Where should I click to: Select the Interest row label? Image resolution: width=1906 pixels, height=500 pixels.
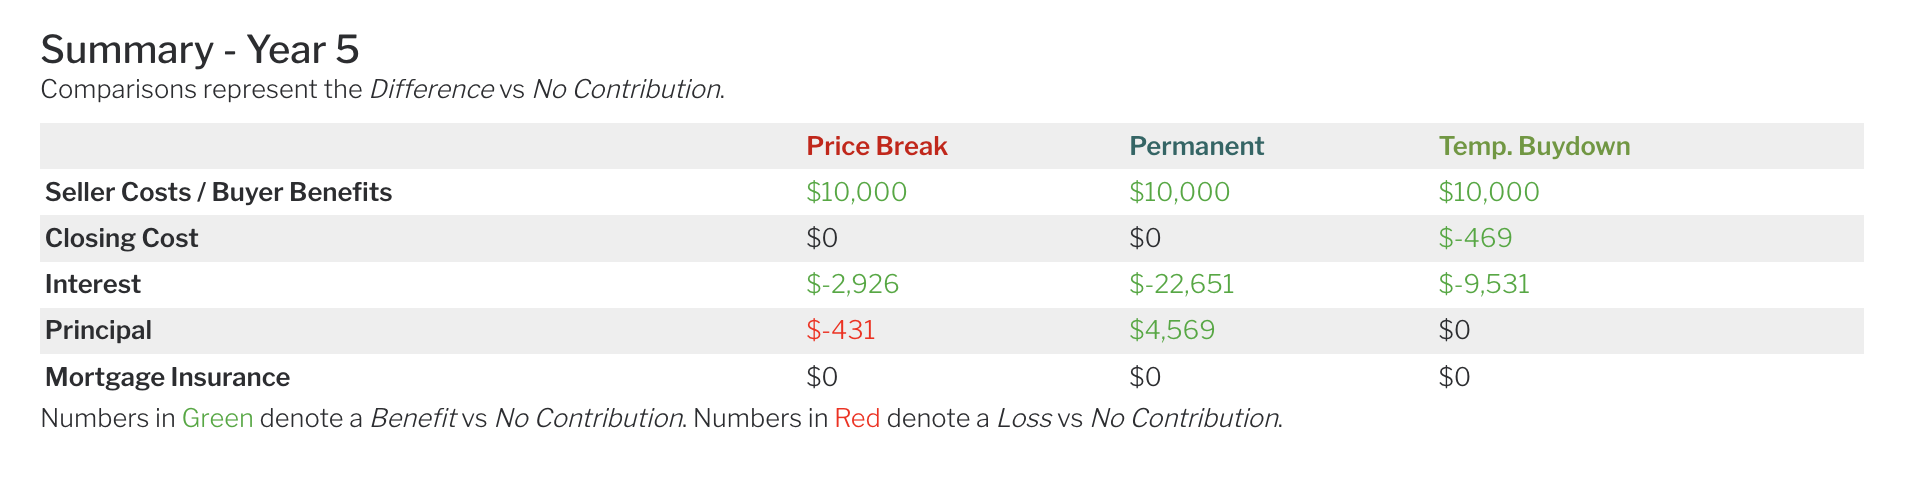[92, 284]
